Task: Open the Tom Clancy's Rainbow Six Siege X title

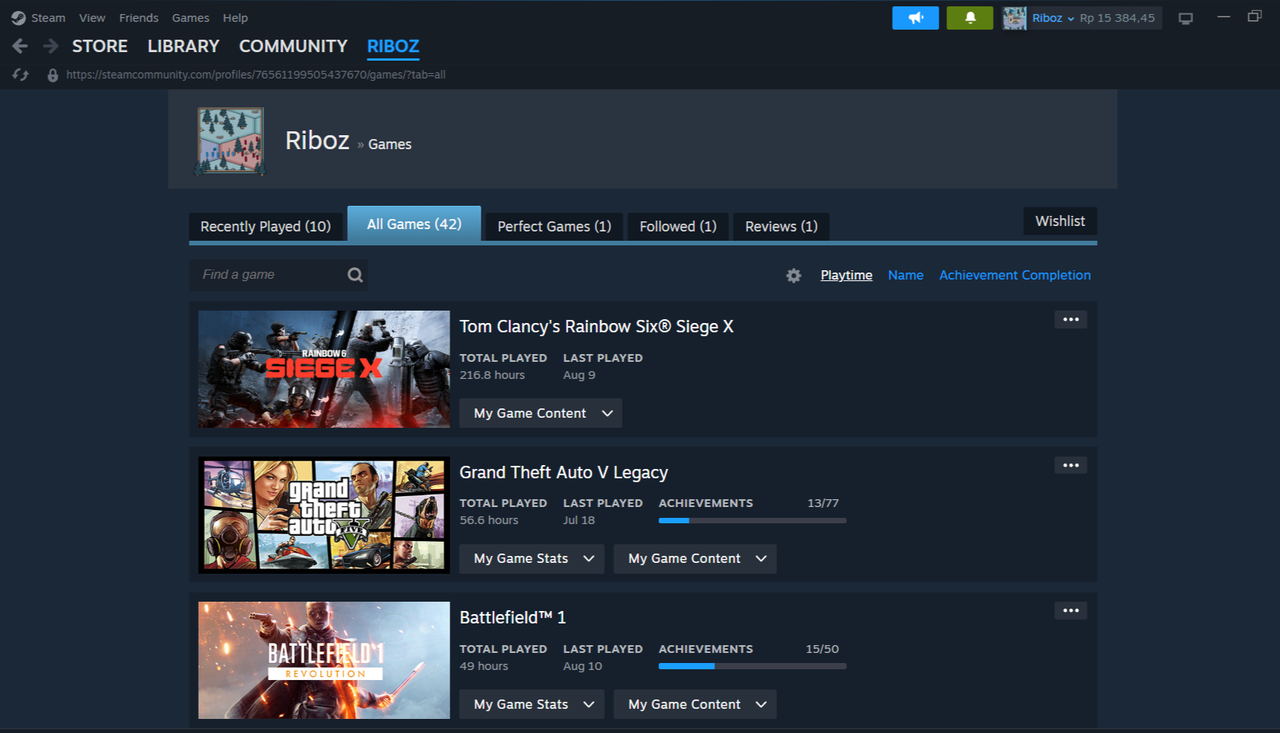Action: pos(597,327)
